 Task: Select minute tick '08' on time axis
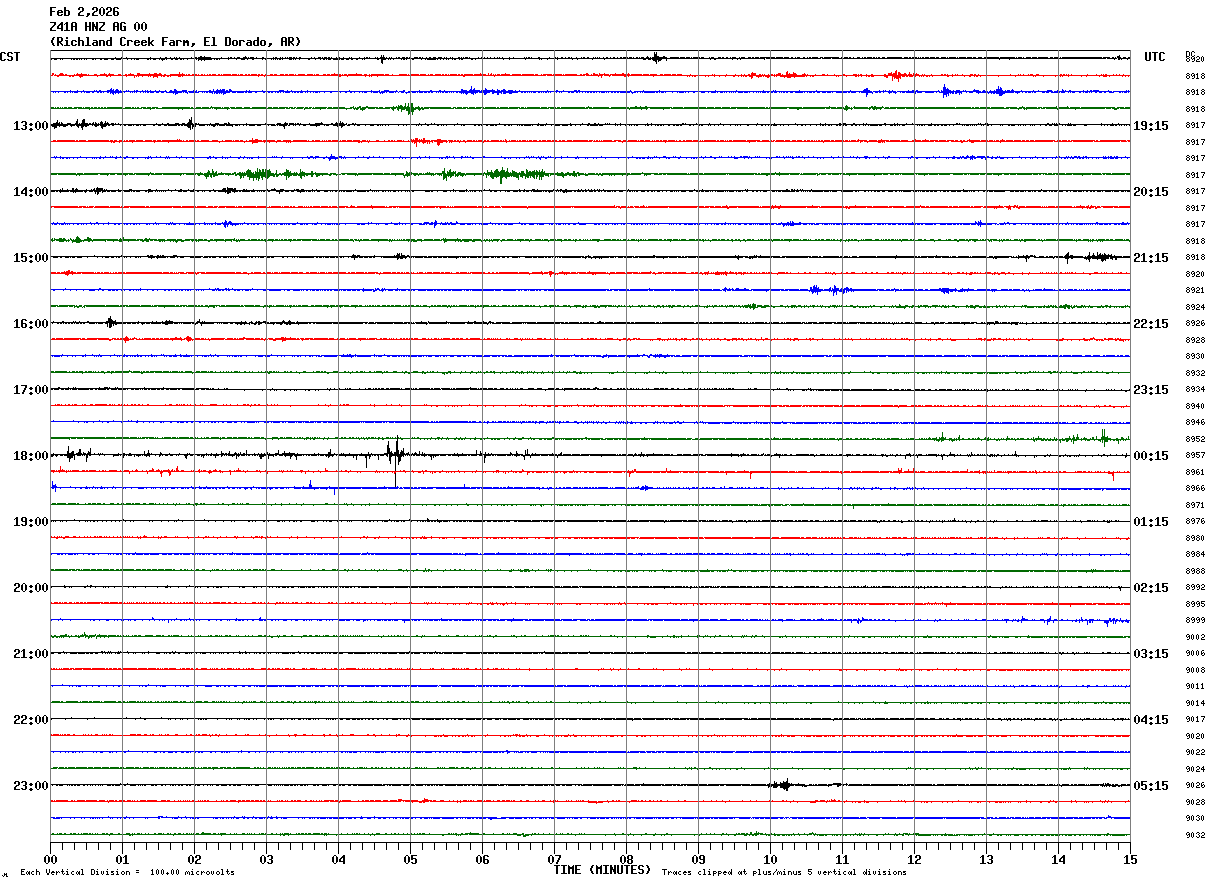coord(627,859)
